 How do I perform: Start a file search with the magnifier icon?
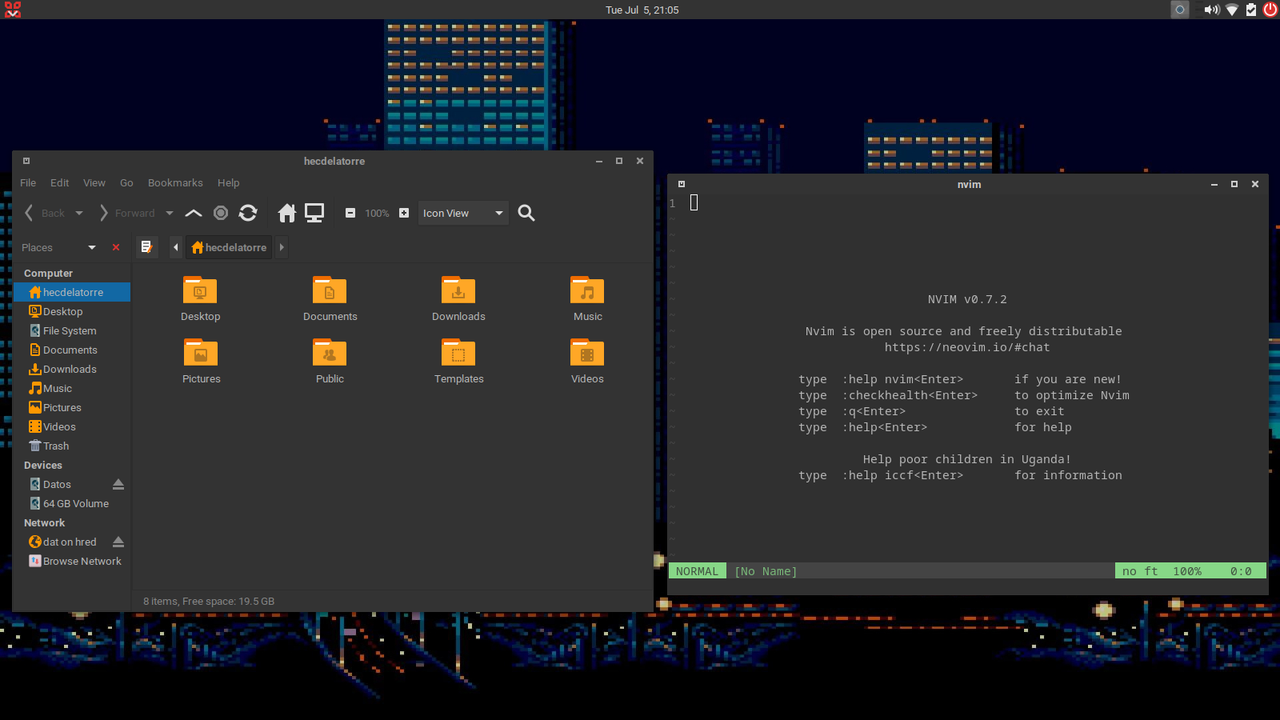[526, 212]
